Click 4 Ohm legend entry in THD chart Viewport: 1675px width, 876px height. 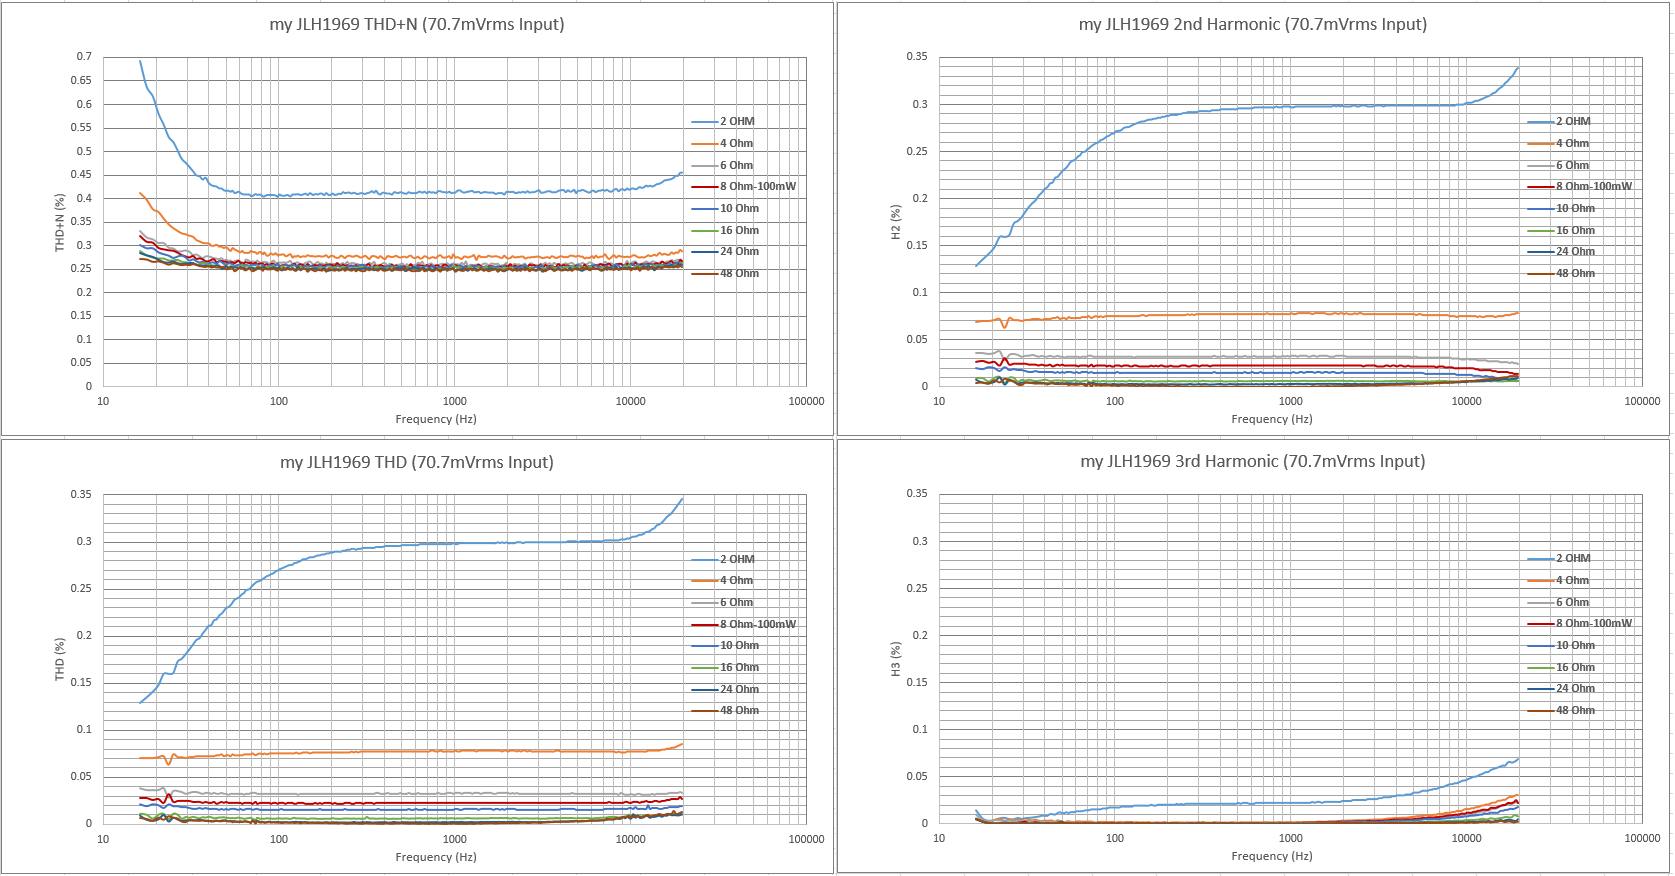[x=723, y=580]
